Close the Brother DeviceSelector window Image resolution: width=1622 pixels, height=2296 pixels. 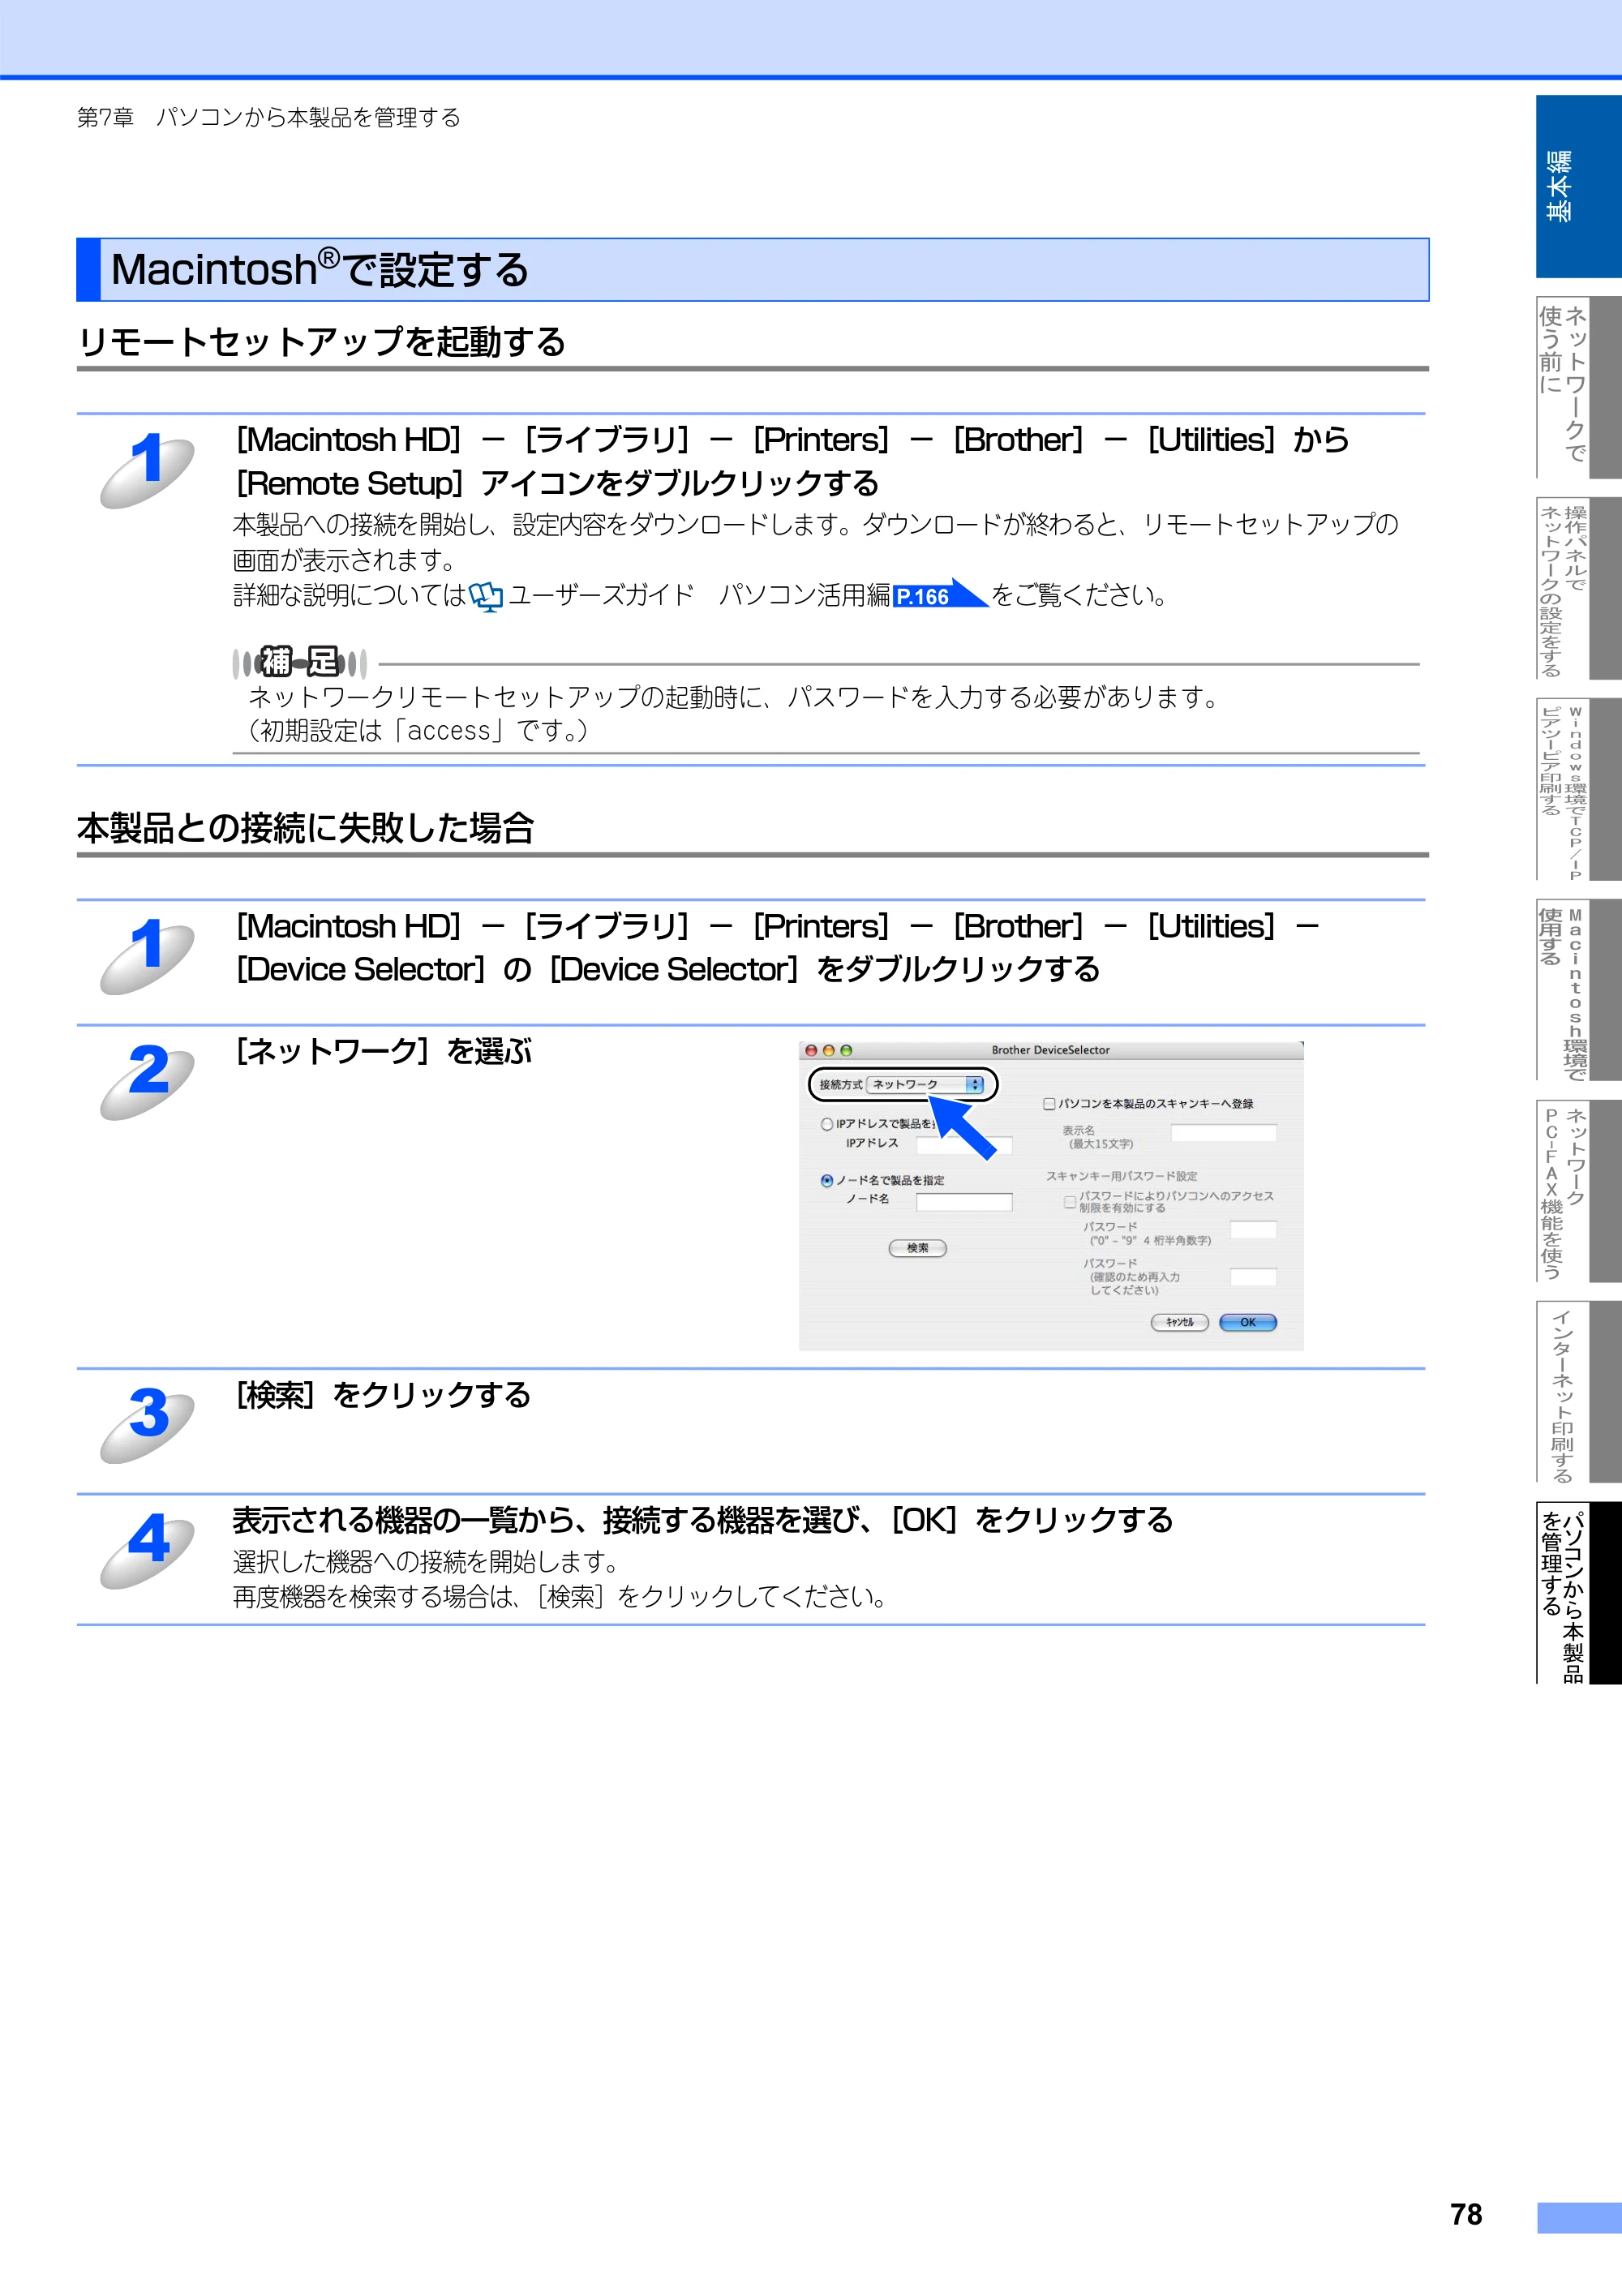[812, 1050]
